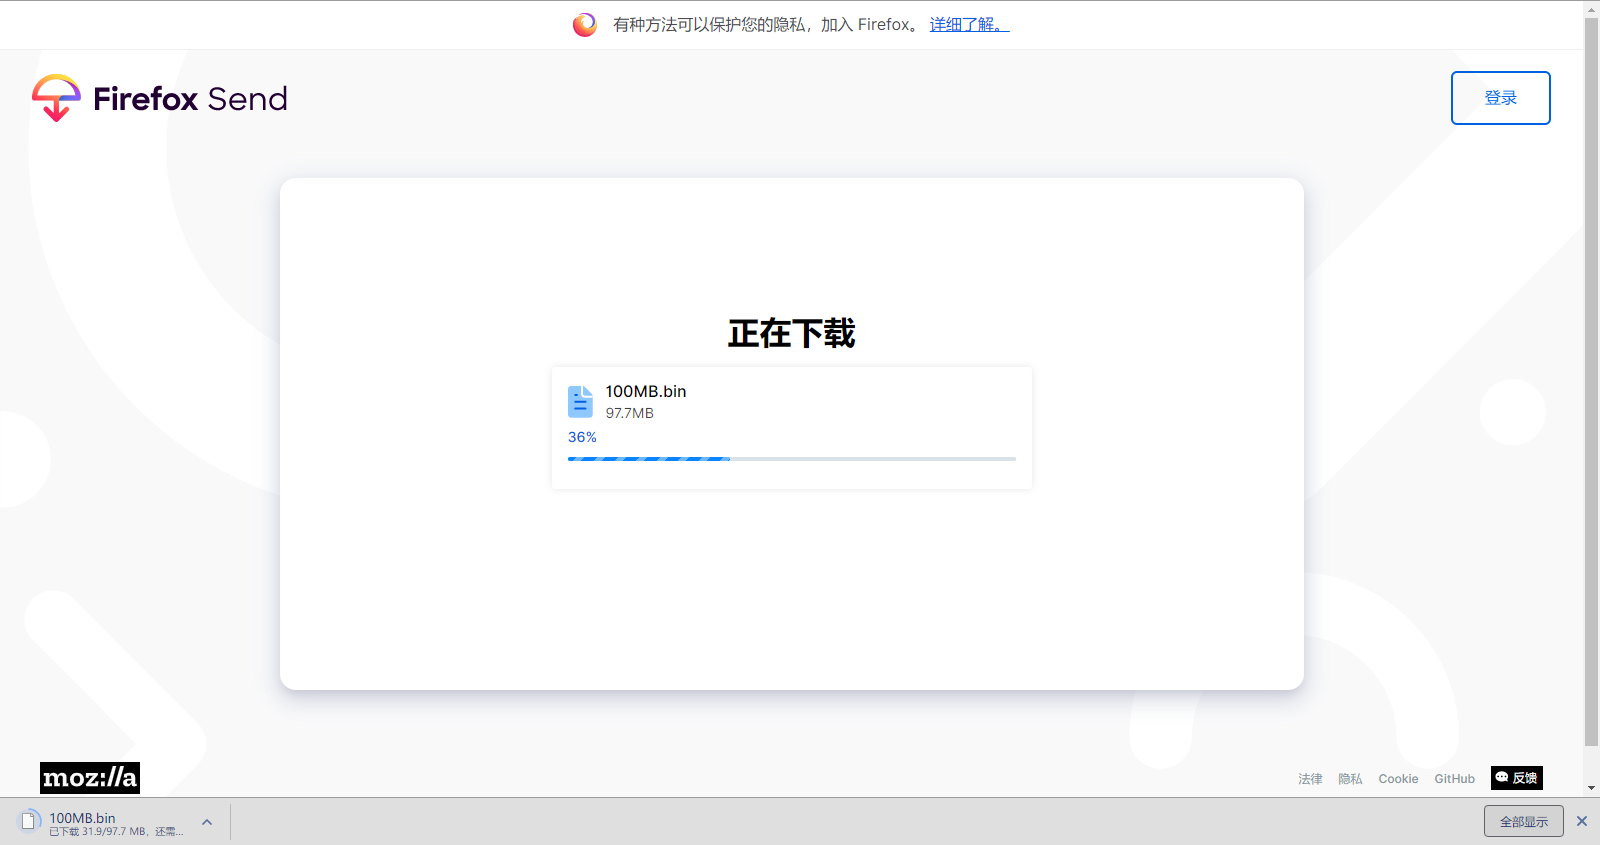Click the blue file icon beside 100MB.bin

pyautogui.click(x=580, y=402)
